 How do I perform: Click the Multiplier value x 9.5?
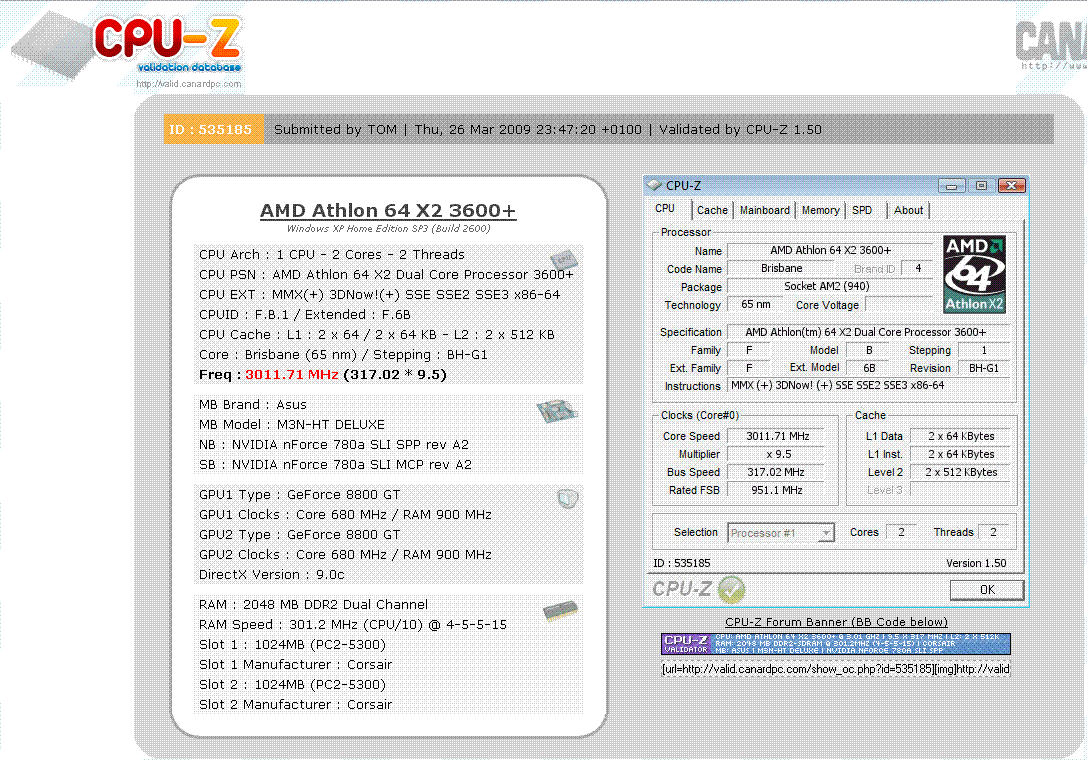point(777,454)
